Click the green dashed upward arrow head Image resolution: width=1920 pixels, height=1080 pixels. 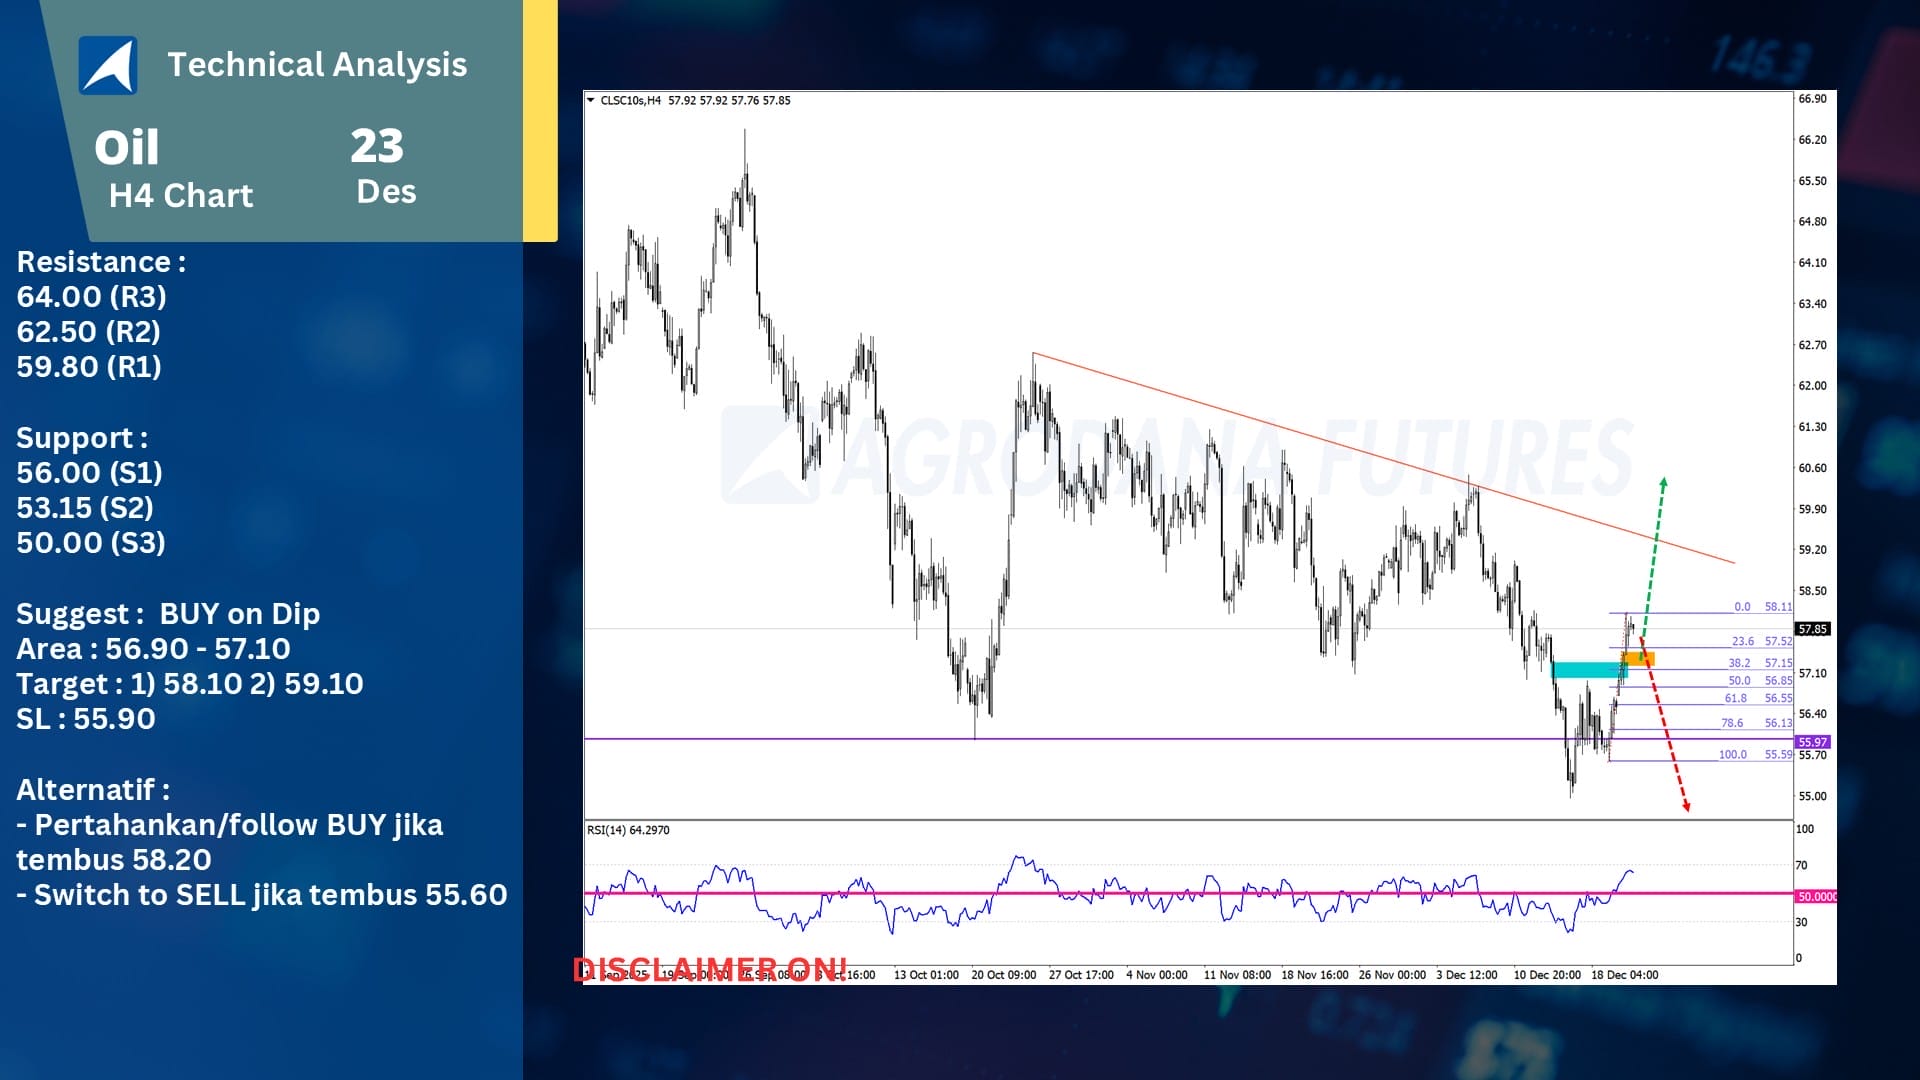click(1664, 483)
